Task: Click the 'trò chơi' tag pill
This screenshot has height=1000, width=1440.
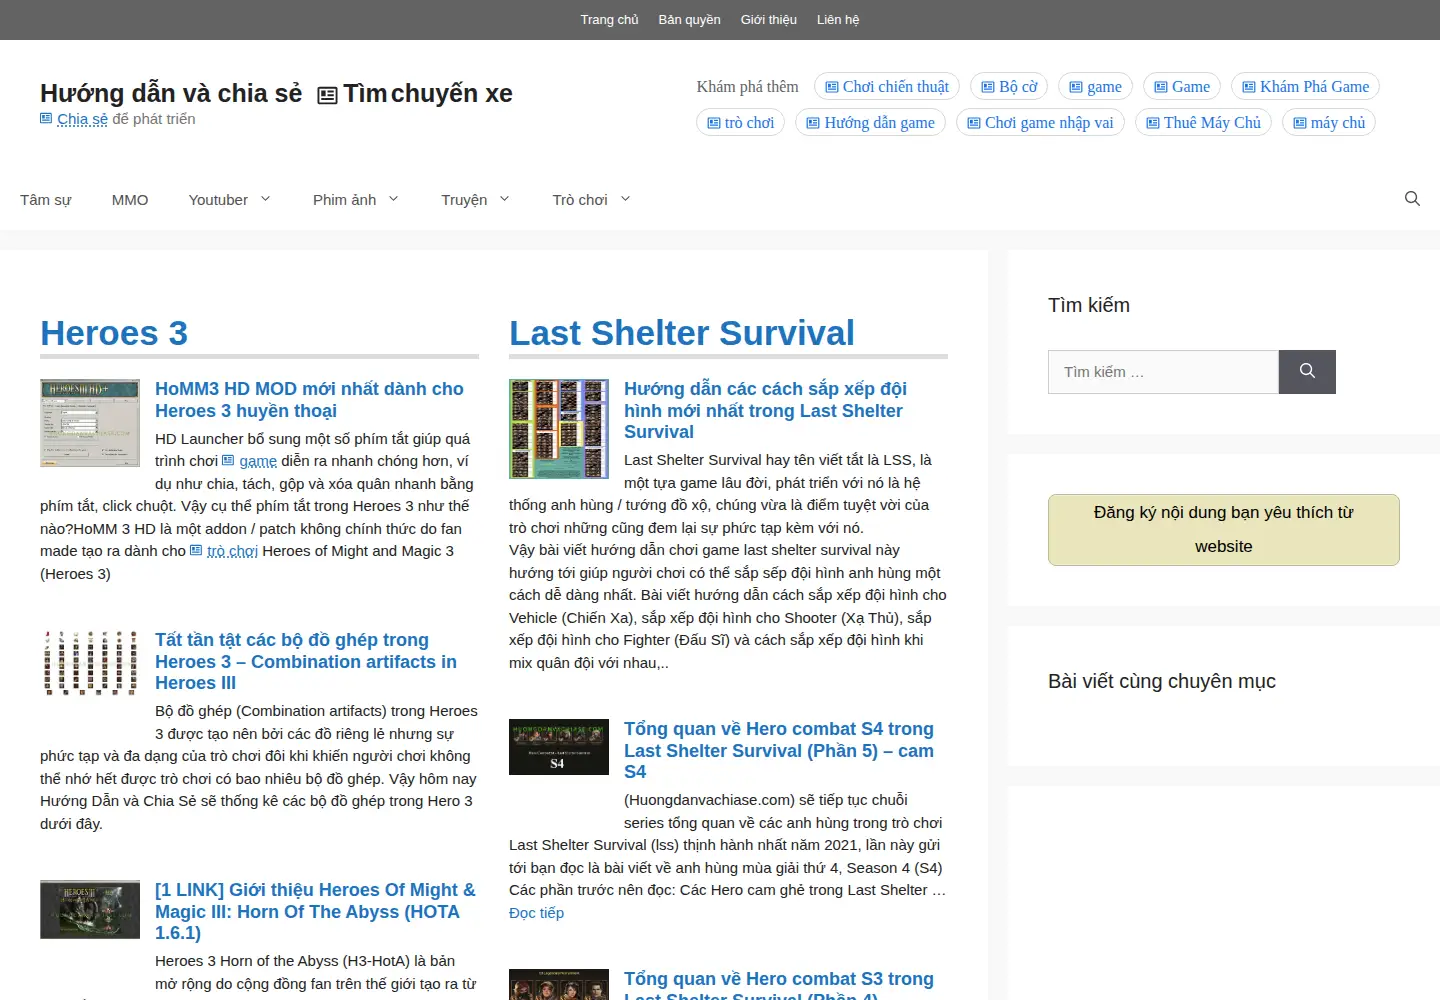Action: point(741,123)
